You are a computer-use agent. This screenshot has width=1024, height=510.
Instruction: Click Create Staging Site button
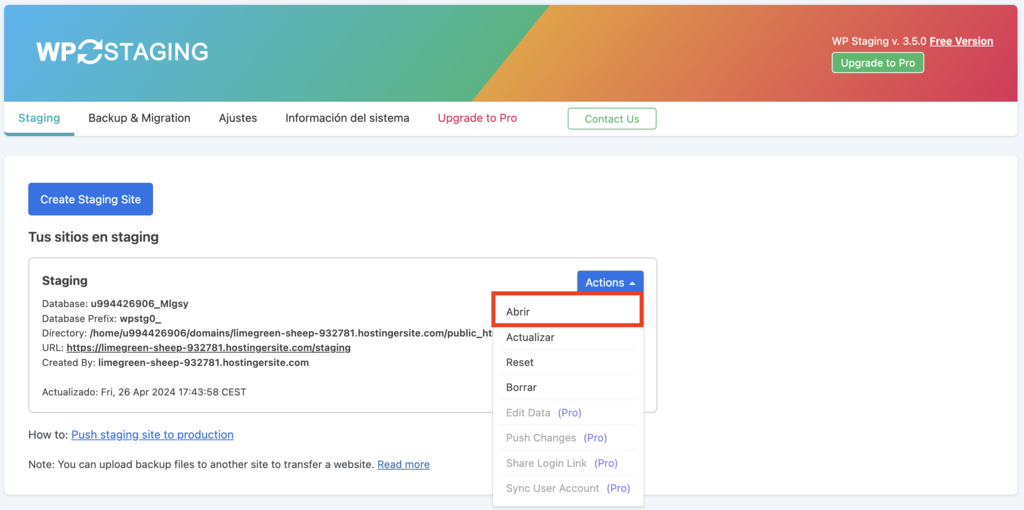90,199
